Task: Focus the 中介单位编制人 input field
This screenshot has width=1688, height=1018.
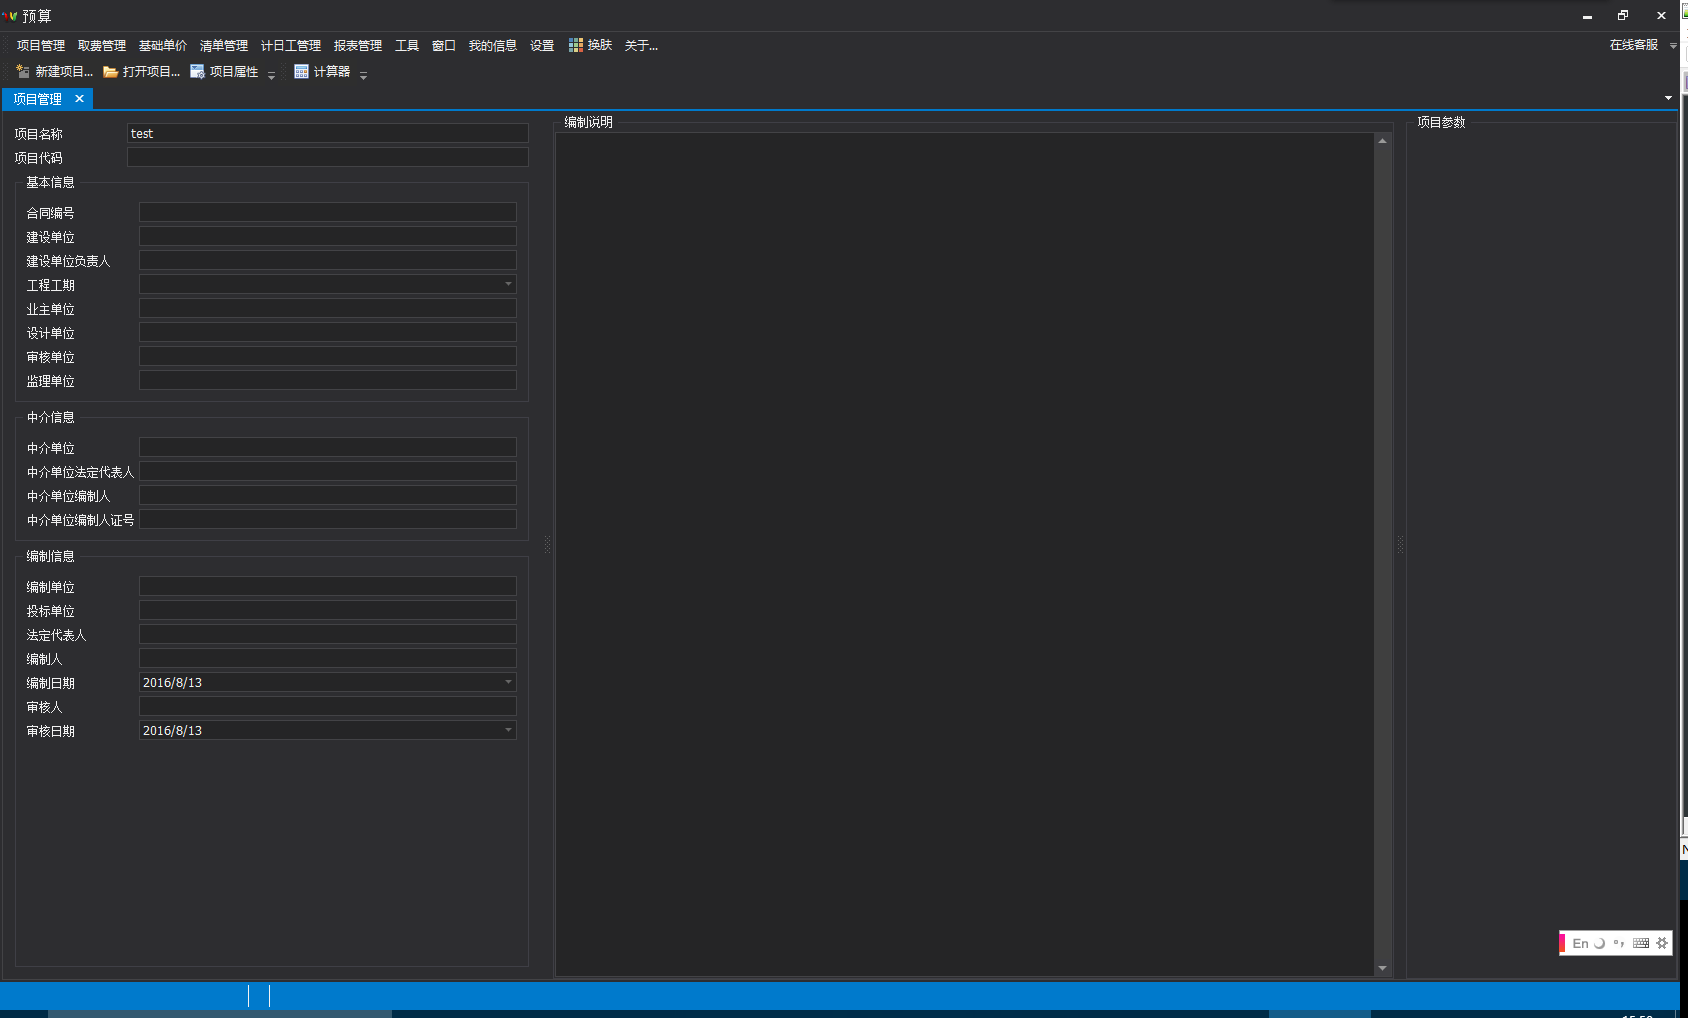Action: pos(328,495)
